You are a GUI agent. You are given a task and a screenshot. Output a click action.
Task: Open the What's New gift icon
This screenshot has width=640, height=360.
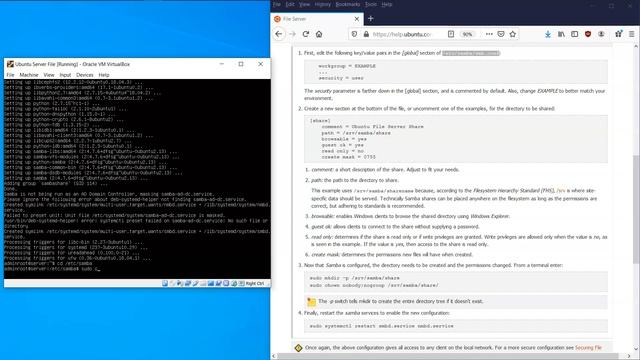point(618,34)
